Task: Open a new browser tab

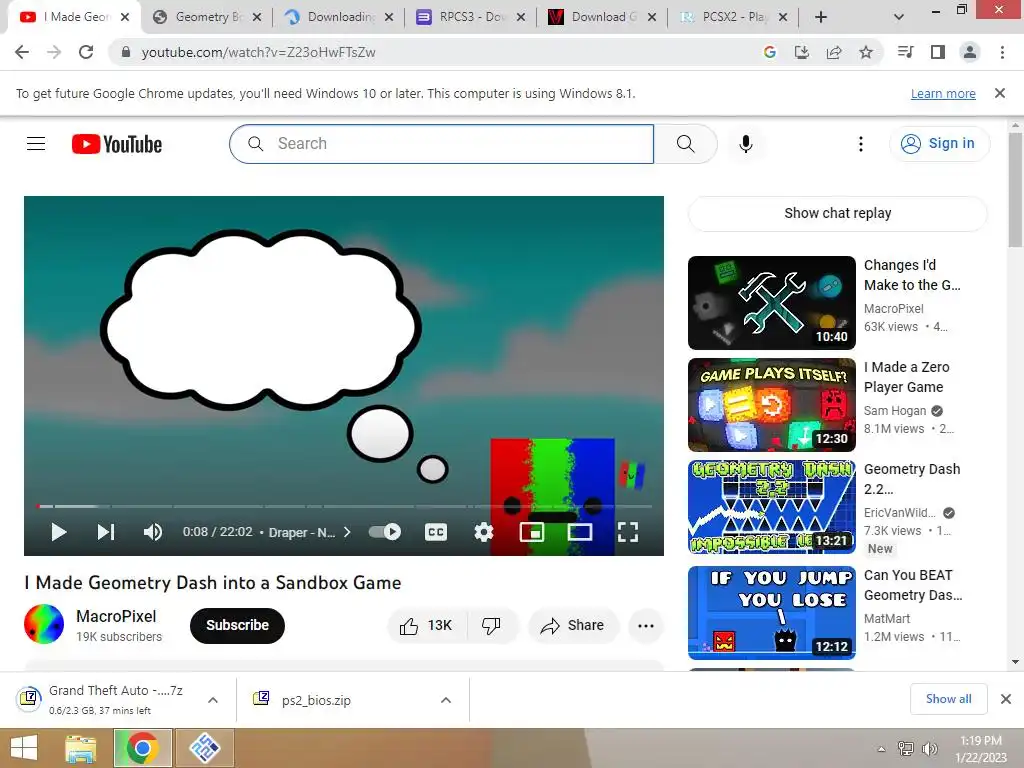Action: (x=821, y=17)
